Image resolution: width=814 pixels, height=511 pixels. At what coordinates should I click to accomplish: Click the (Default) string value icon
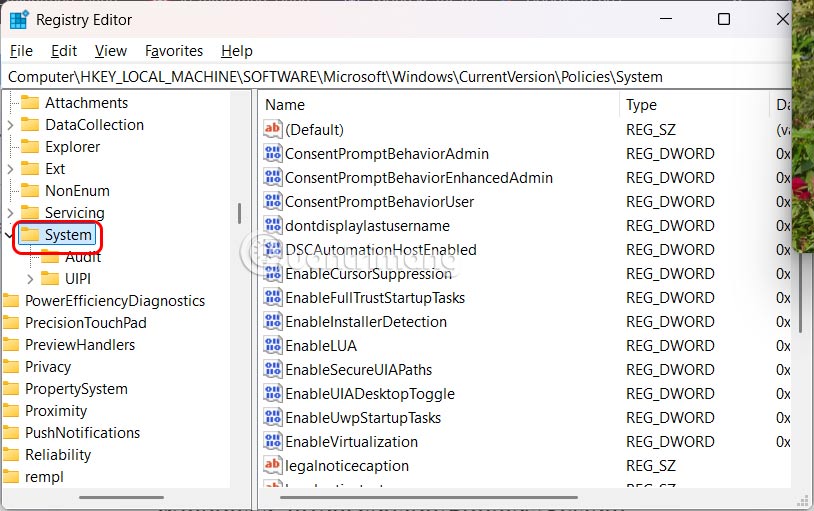click(x=273, y=130)
